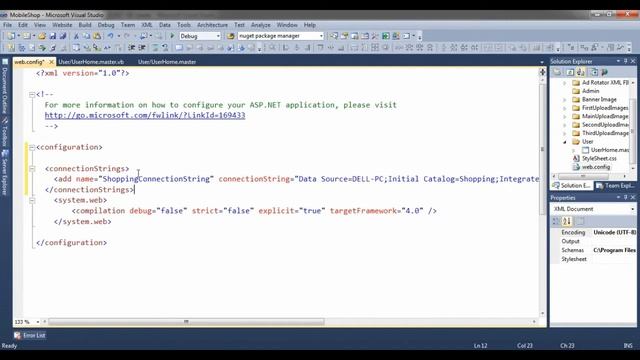
Task: Pin the Properties panel
Action: [x=625, y=198]
